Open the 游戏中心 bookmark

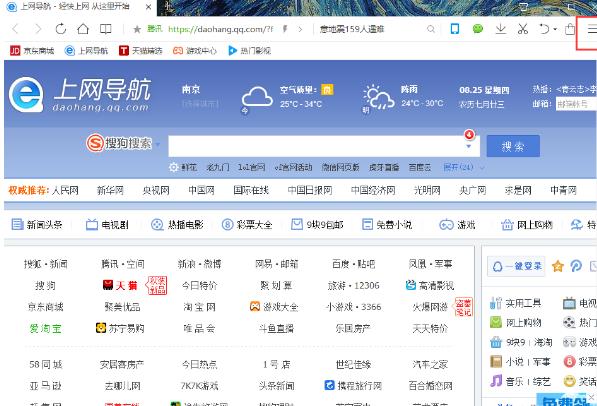click(x=195, y=51)
